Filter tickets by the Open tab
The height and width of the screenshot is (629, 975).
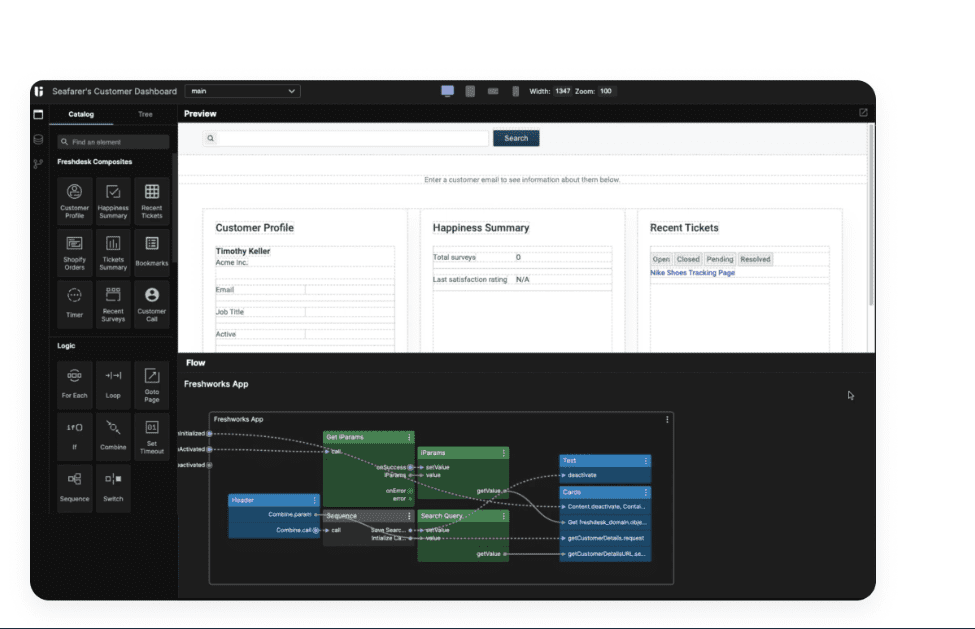click(661, 259)
